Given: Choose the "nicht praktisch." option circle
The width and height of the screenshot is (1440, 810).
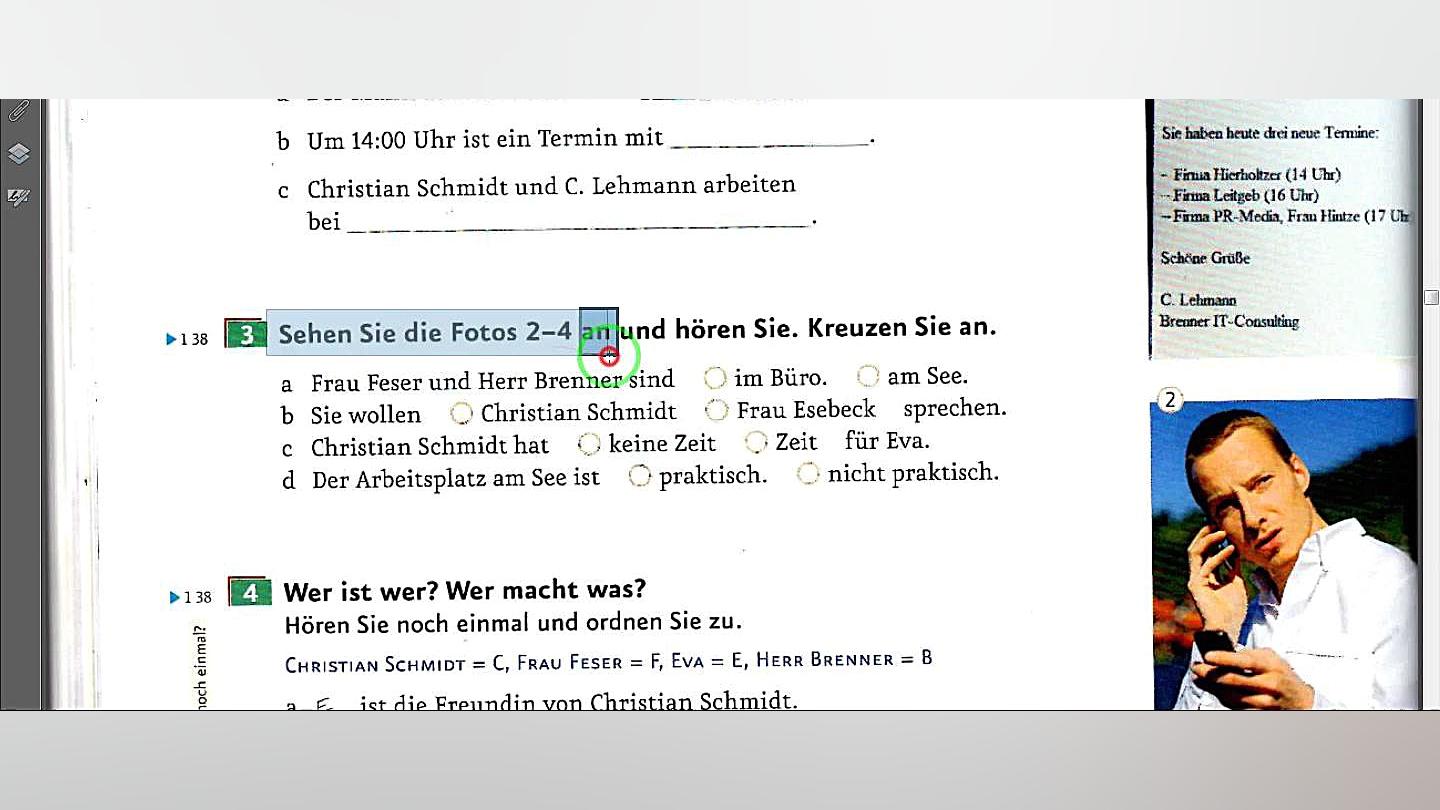Looking at the screenshot, I should pyautogui.click(x=808, y=473).
